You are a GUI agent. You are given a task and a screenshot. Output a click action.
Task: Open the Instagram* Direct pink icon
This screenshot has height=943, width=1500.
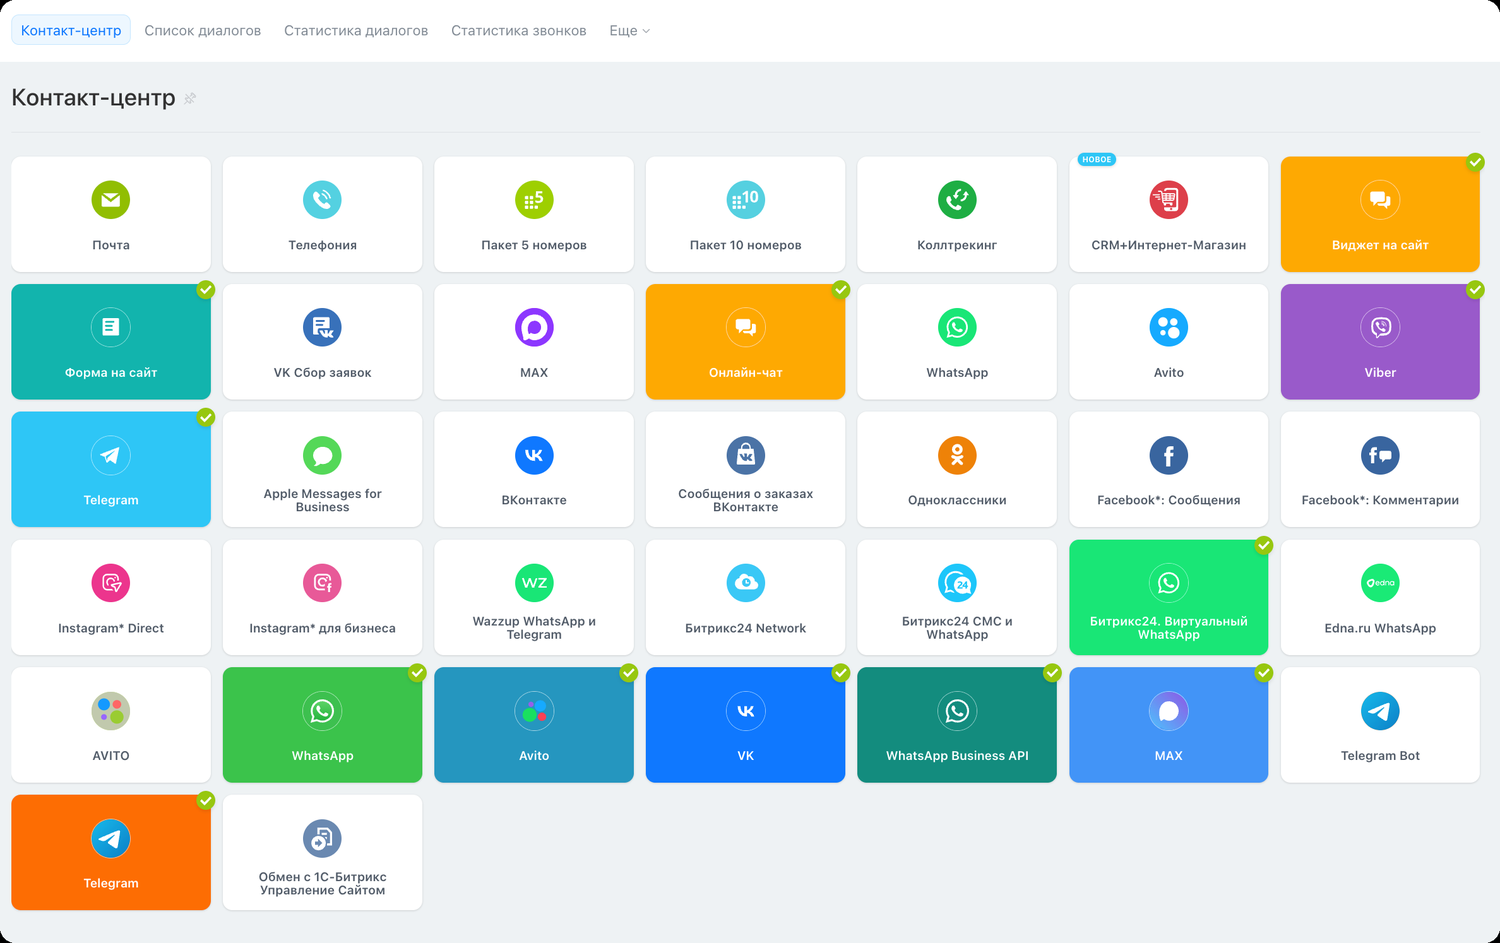pyautogui.click(x=111, y=583)
